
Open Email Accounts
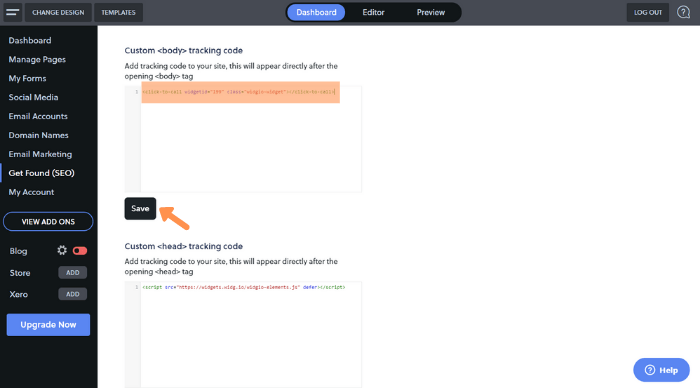coord(38,116)
